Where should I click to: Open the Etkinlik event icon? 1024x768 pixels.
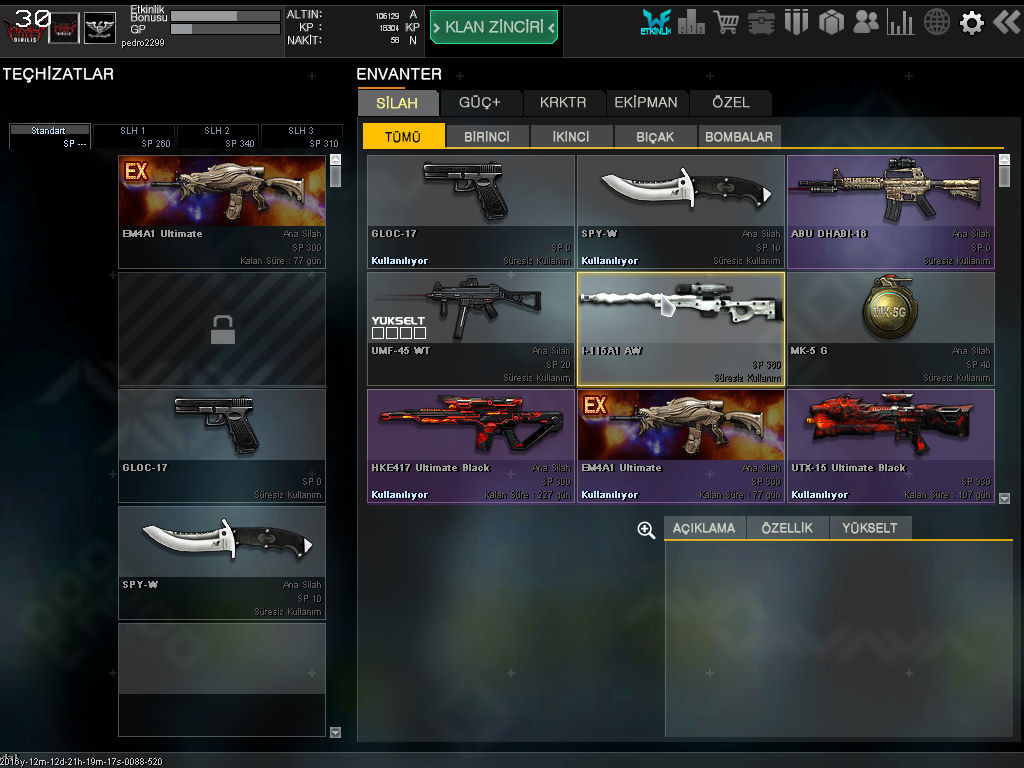point(656,23)
